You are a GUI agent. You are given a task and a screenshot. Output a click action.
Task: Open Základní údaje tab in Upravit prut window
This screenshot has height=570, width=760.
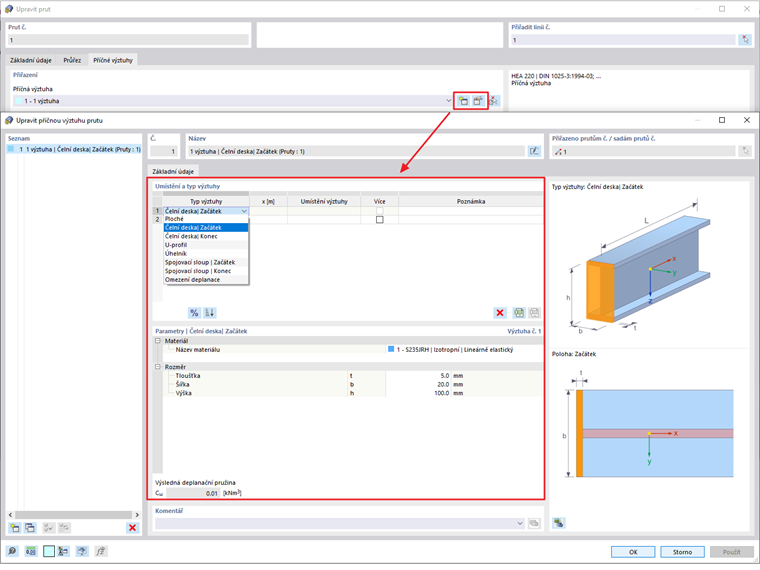coord(31,60)
